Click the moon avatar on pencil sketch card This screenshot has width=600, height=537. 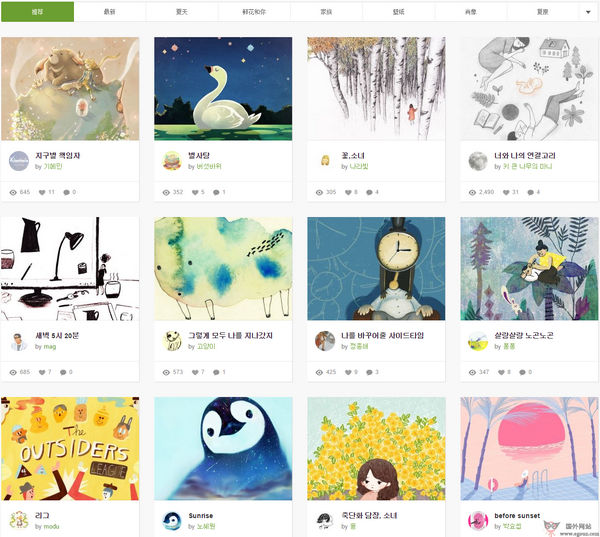pos(478,161)
